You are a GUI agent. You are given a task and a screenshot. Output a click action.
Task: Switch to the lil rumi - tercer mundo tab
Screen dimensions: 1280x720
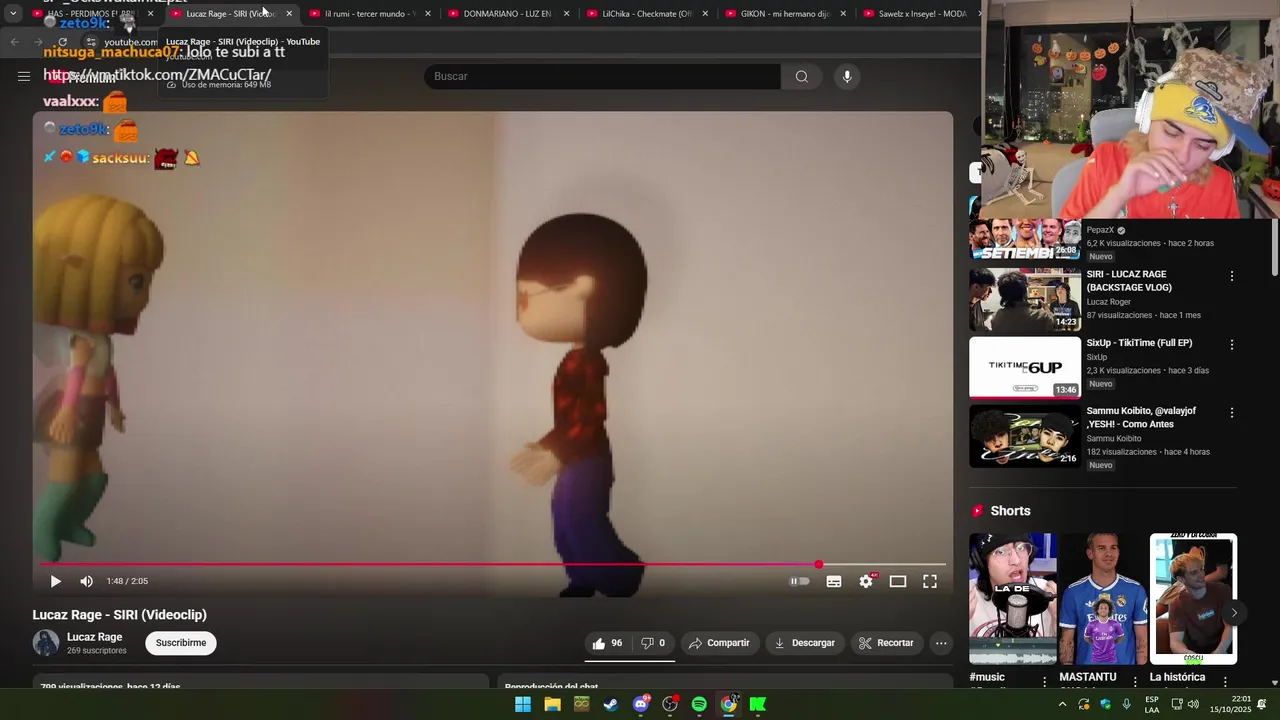coord(370,14)
